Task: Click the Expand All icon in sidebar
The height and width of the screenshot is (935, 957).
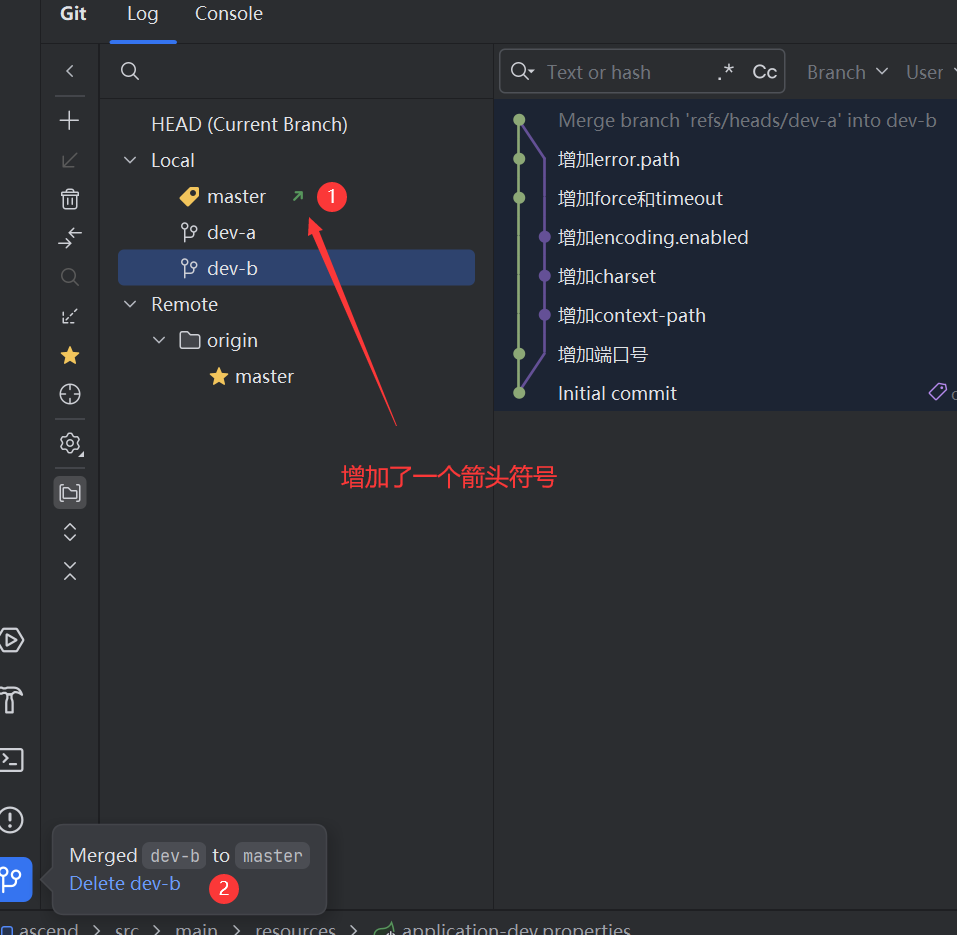Action: click(x=69, y=532)
